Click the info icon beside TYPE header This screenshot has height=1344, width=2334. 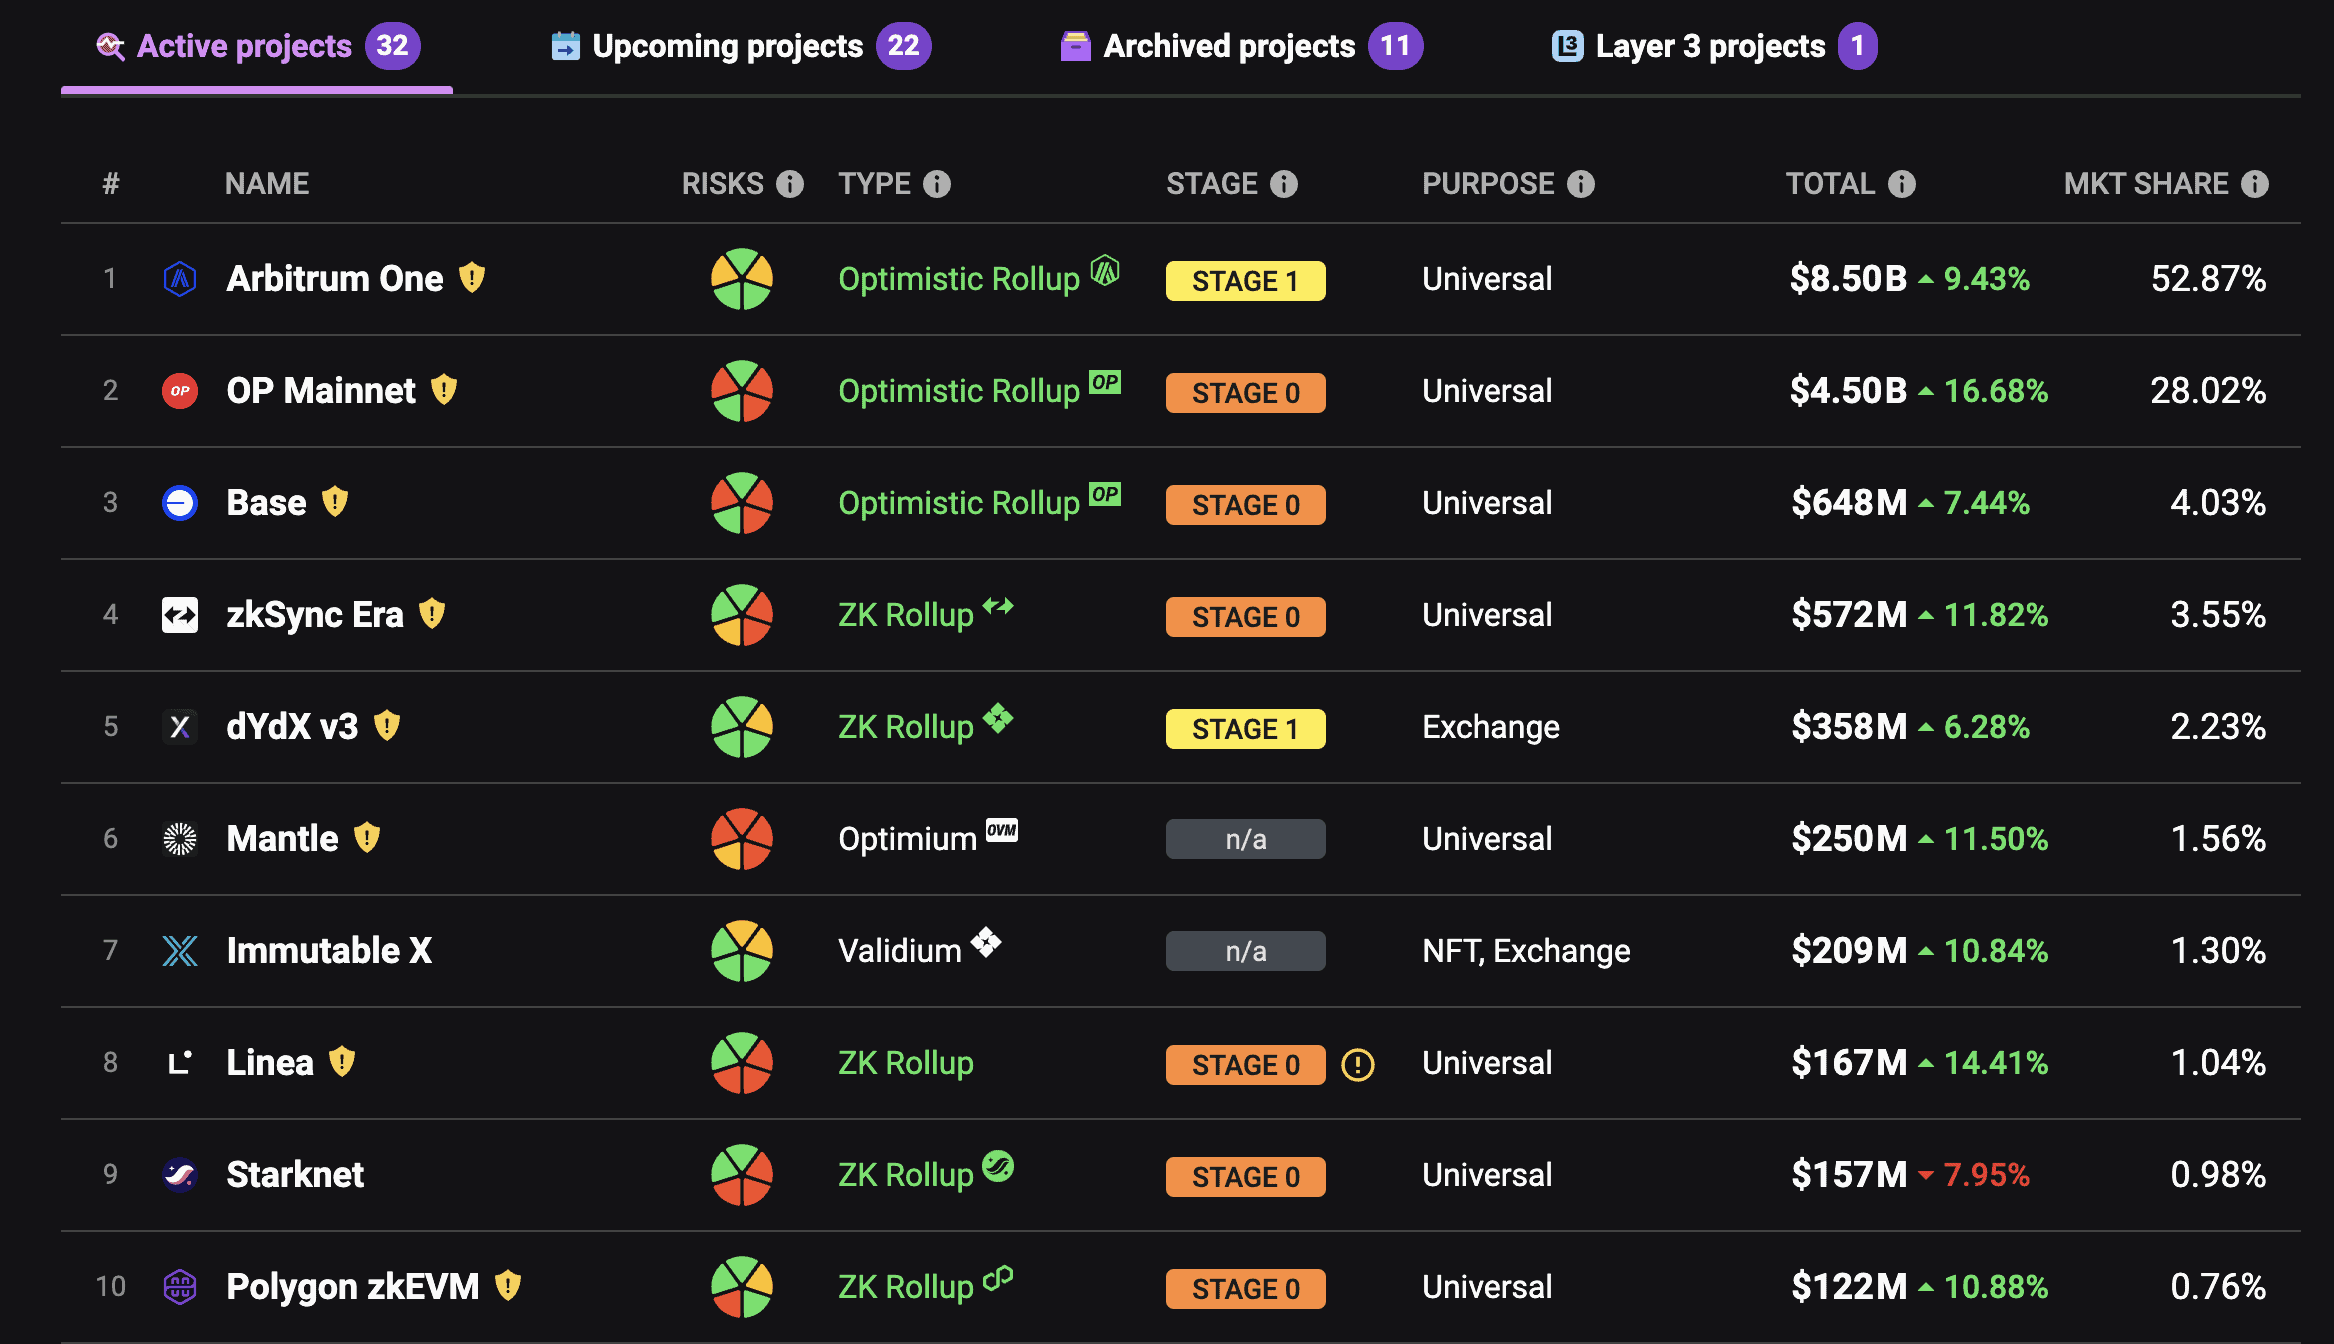(x=937, y=184)
